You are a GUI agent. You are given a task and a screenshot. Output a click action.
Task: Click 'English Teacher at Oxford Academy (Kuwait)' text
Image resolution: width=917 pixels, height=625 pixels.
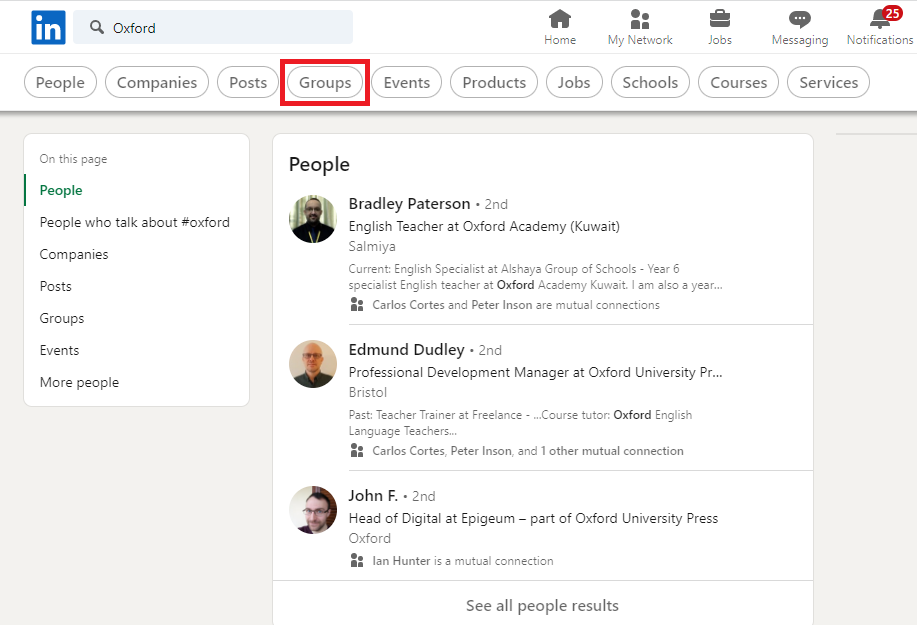coord(484,226)
